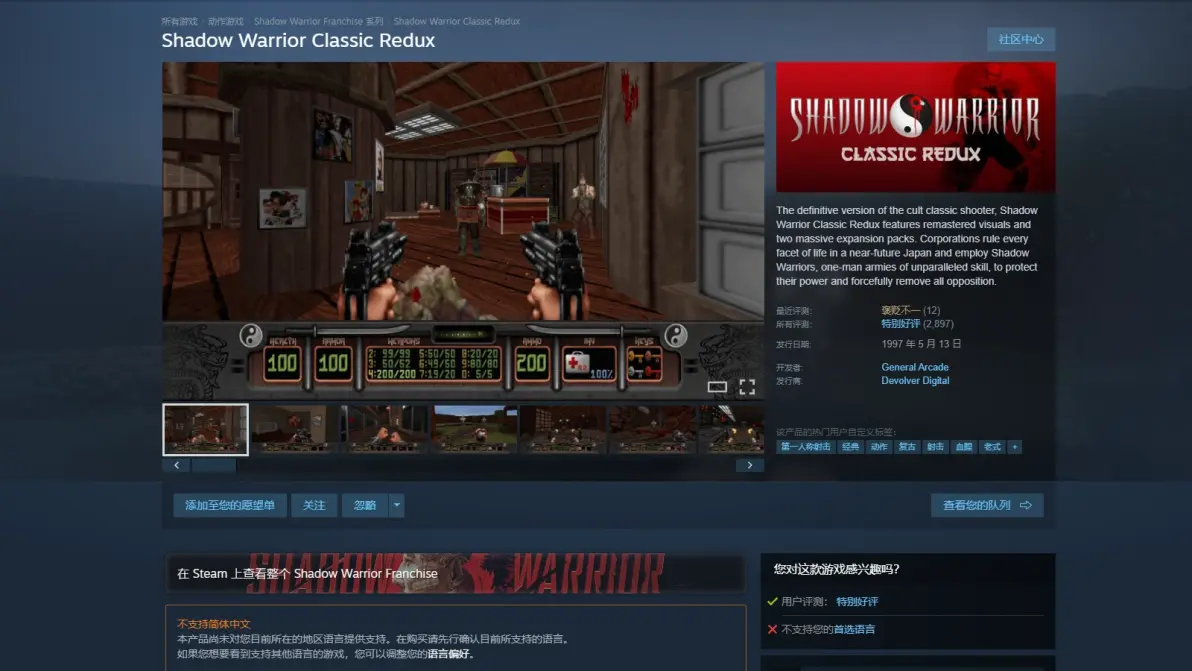Select the 射击 tag

(x=935, y=447)
